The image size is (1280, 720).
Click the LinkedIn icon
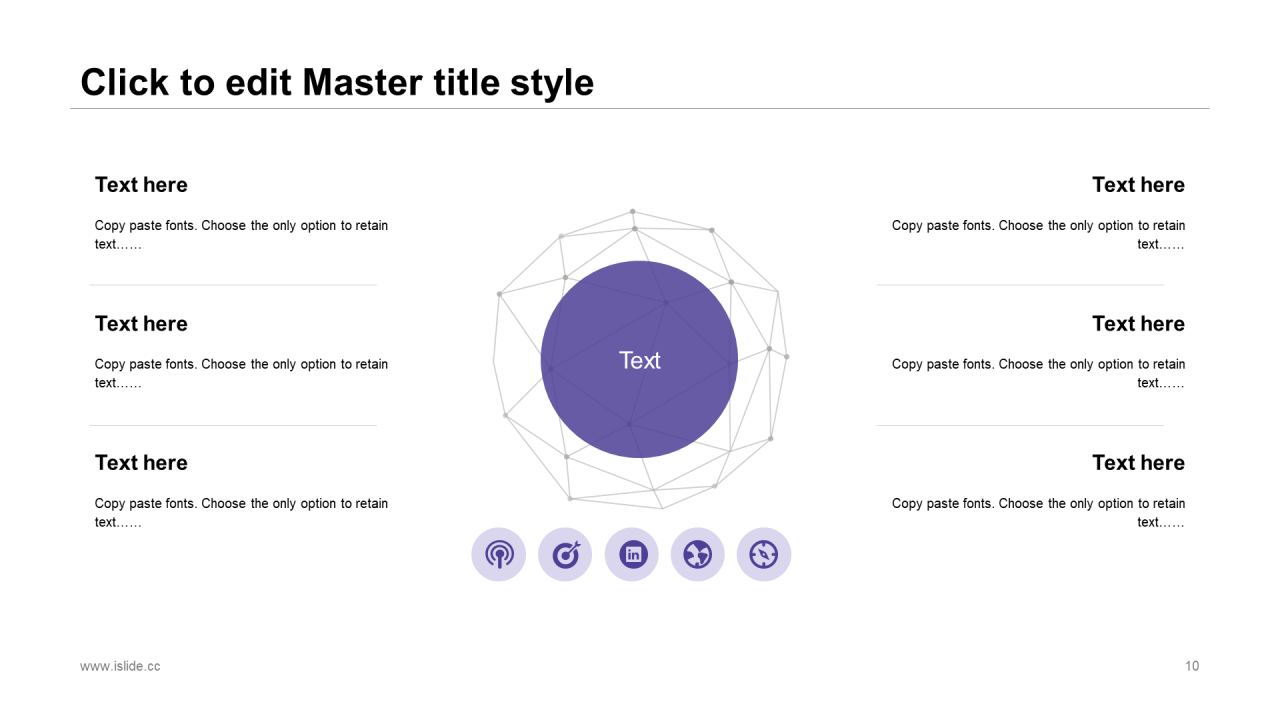pos(632,554)
